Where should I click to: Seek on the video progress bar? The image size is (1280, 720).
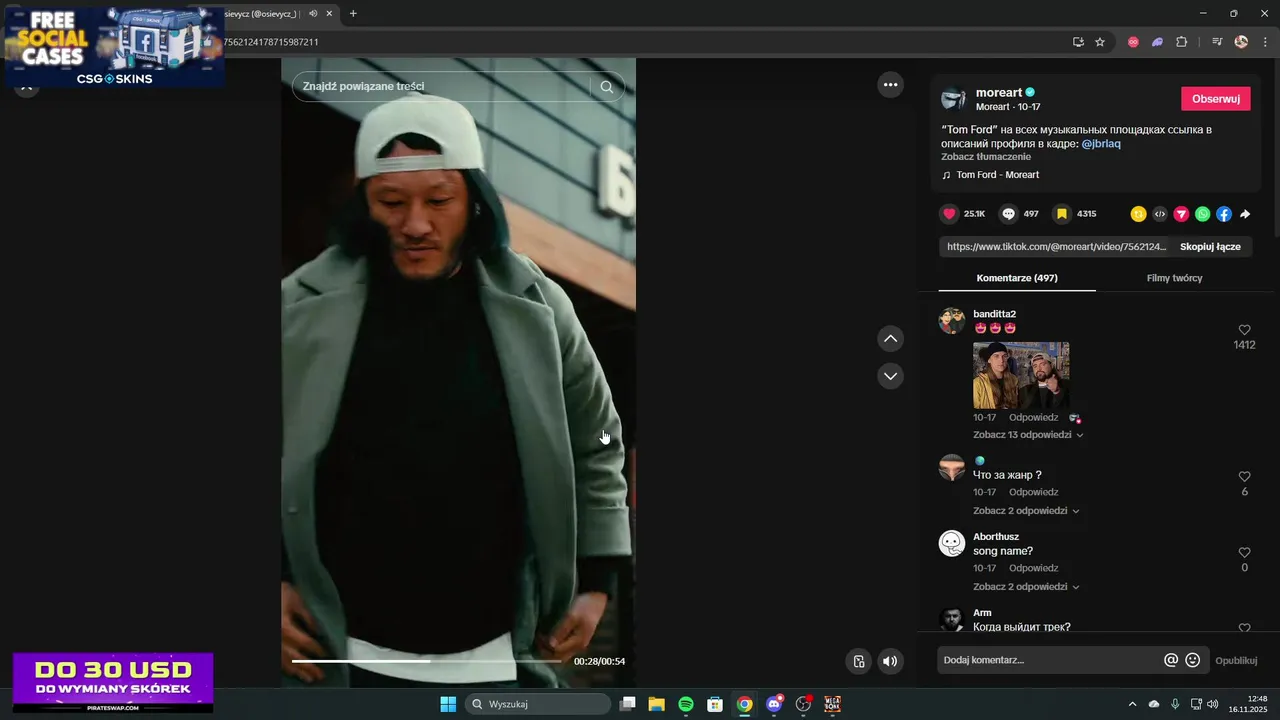pos(426,661)
